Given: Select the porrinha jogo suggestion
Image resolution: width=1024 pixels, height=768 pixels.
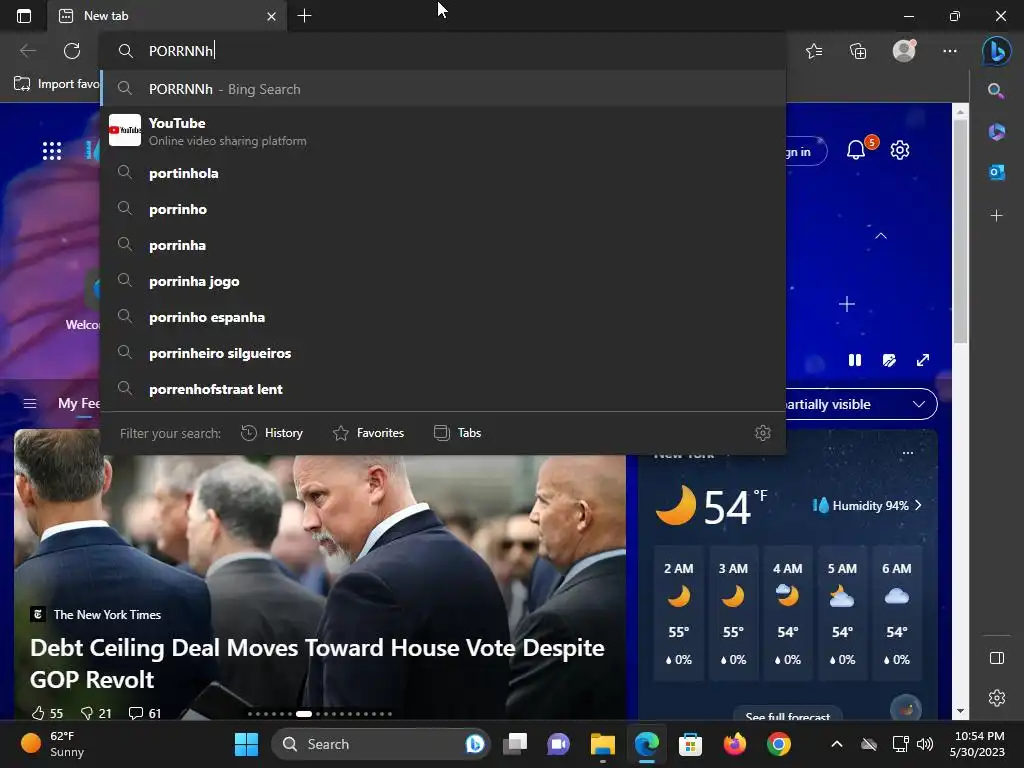Looking at the screenshot, I should pyautogui.click(x=443, y=281).
